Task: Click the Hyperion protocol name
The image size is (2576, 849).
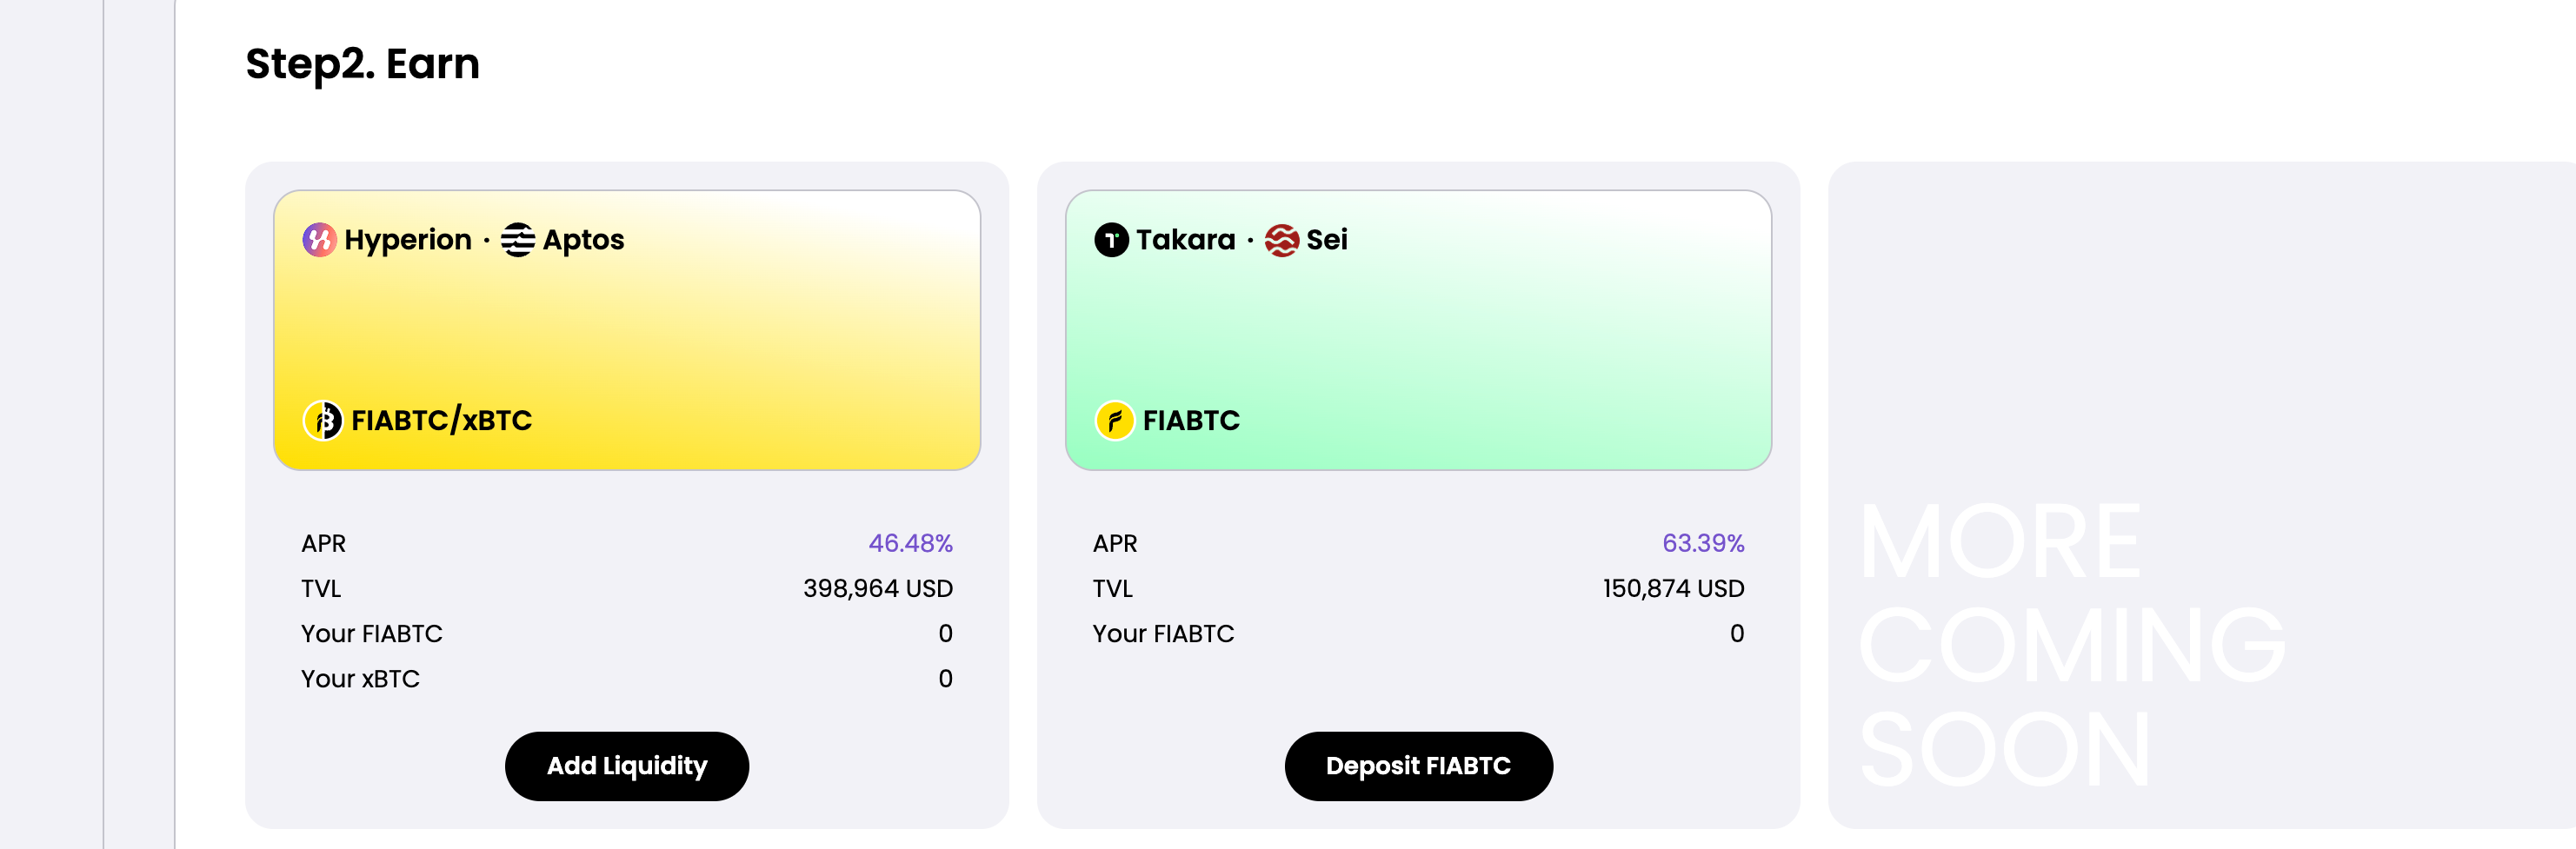Action: pos(408,240)
